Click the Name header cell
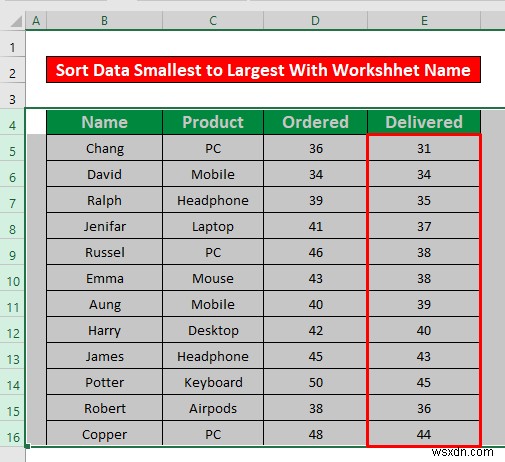This screenshot has height=462, width=505. click(x=105, y=122)
